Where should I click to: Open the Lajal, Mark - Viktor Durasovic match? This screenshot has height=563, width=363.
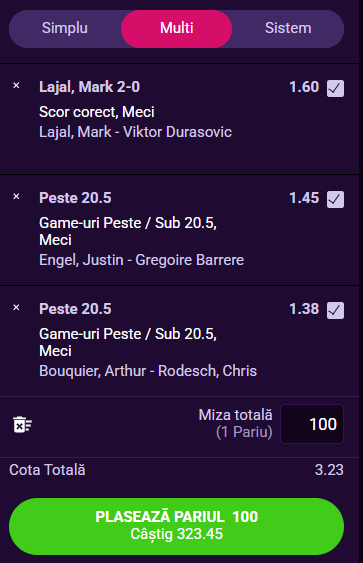[x=135, y=132]
